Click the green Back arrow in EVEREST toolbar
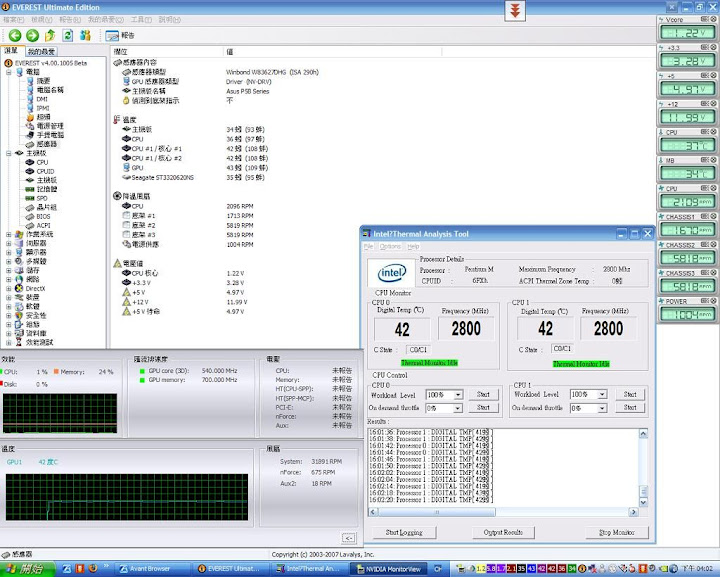The height and width of the screenshot is (577, 720). (15, 35)
